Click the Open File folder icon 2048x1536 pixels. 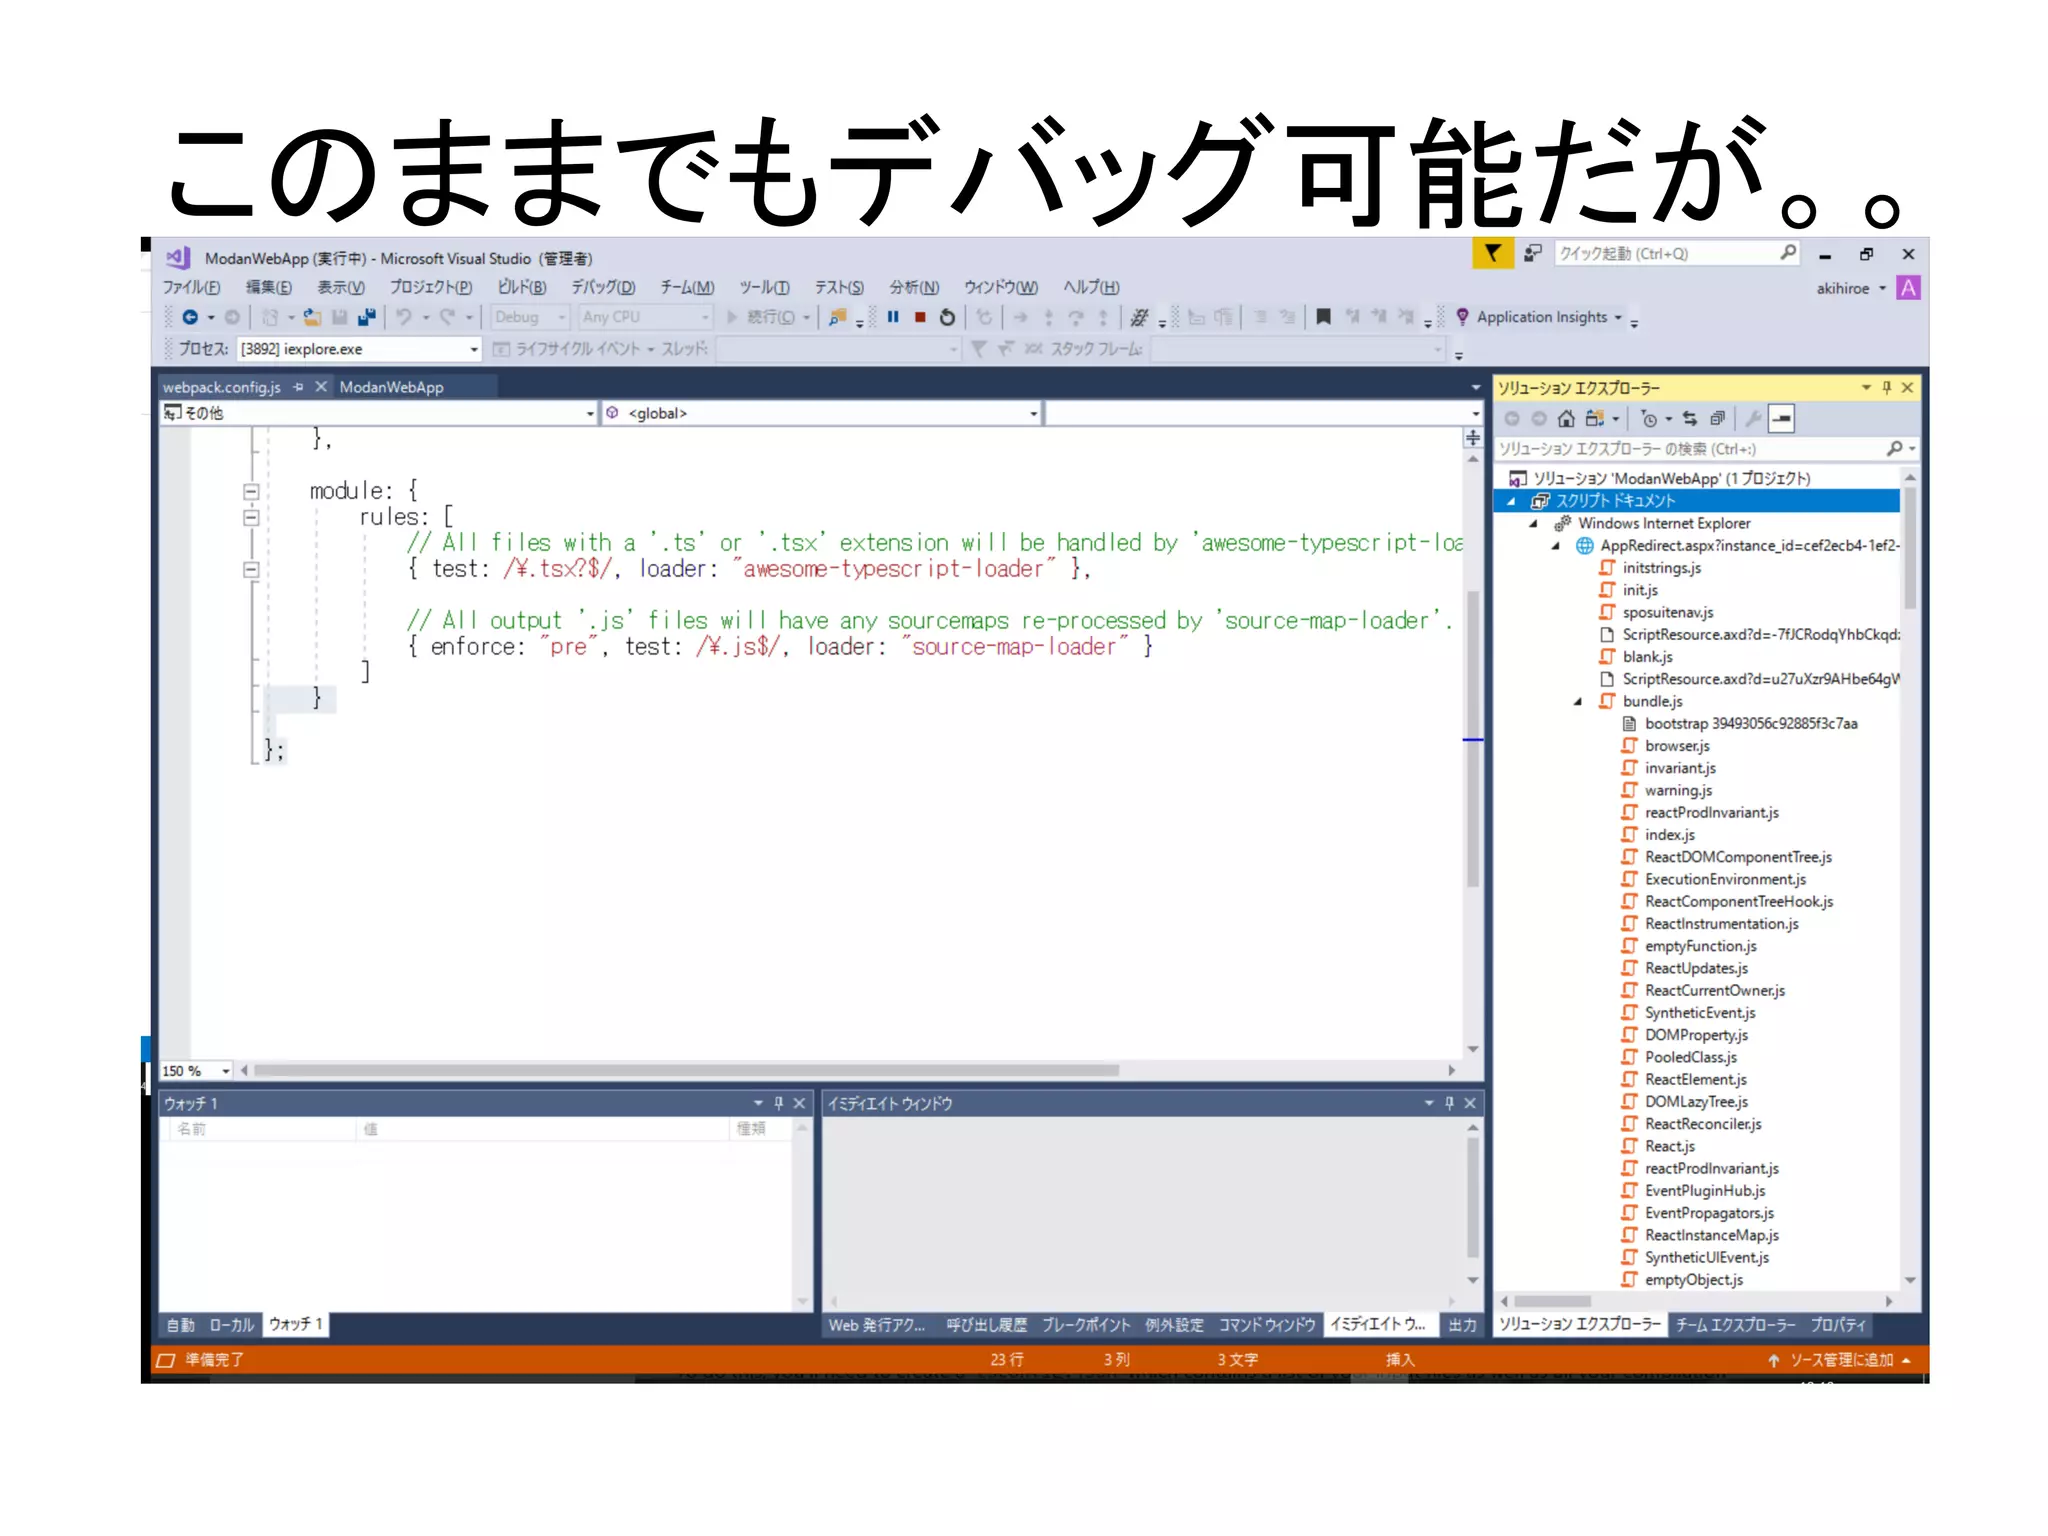[313, 317]
